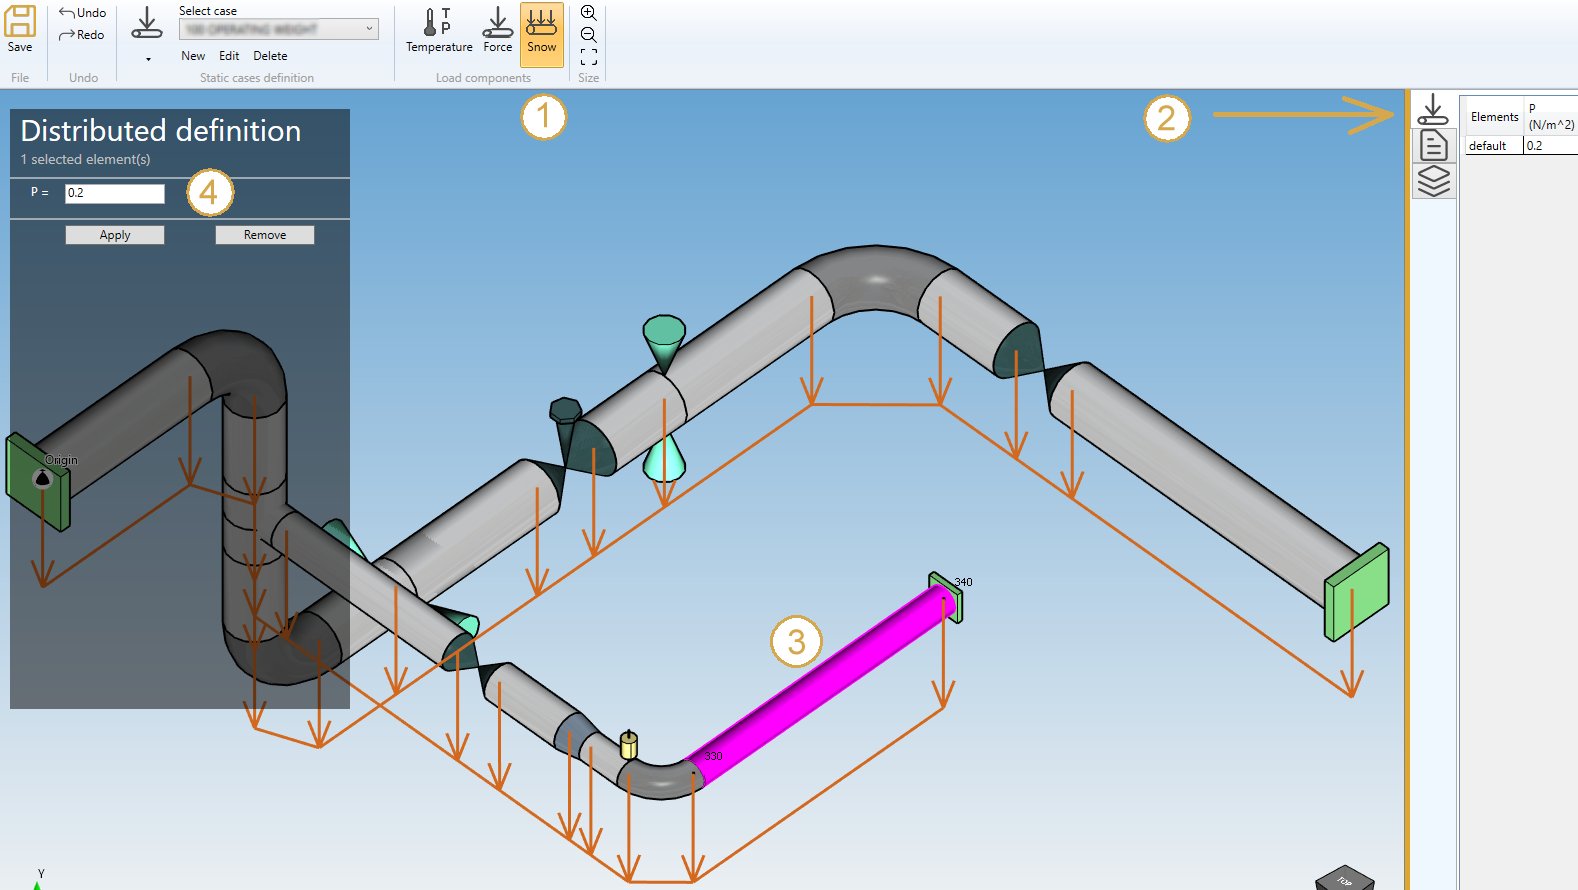Click the green anchor at right pipe end
Viewport: 1578px width, 890px height.
(x=1357, y=592)
